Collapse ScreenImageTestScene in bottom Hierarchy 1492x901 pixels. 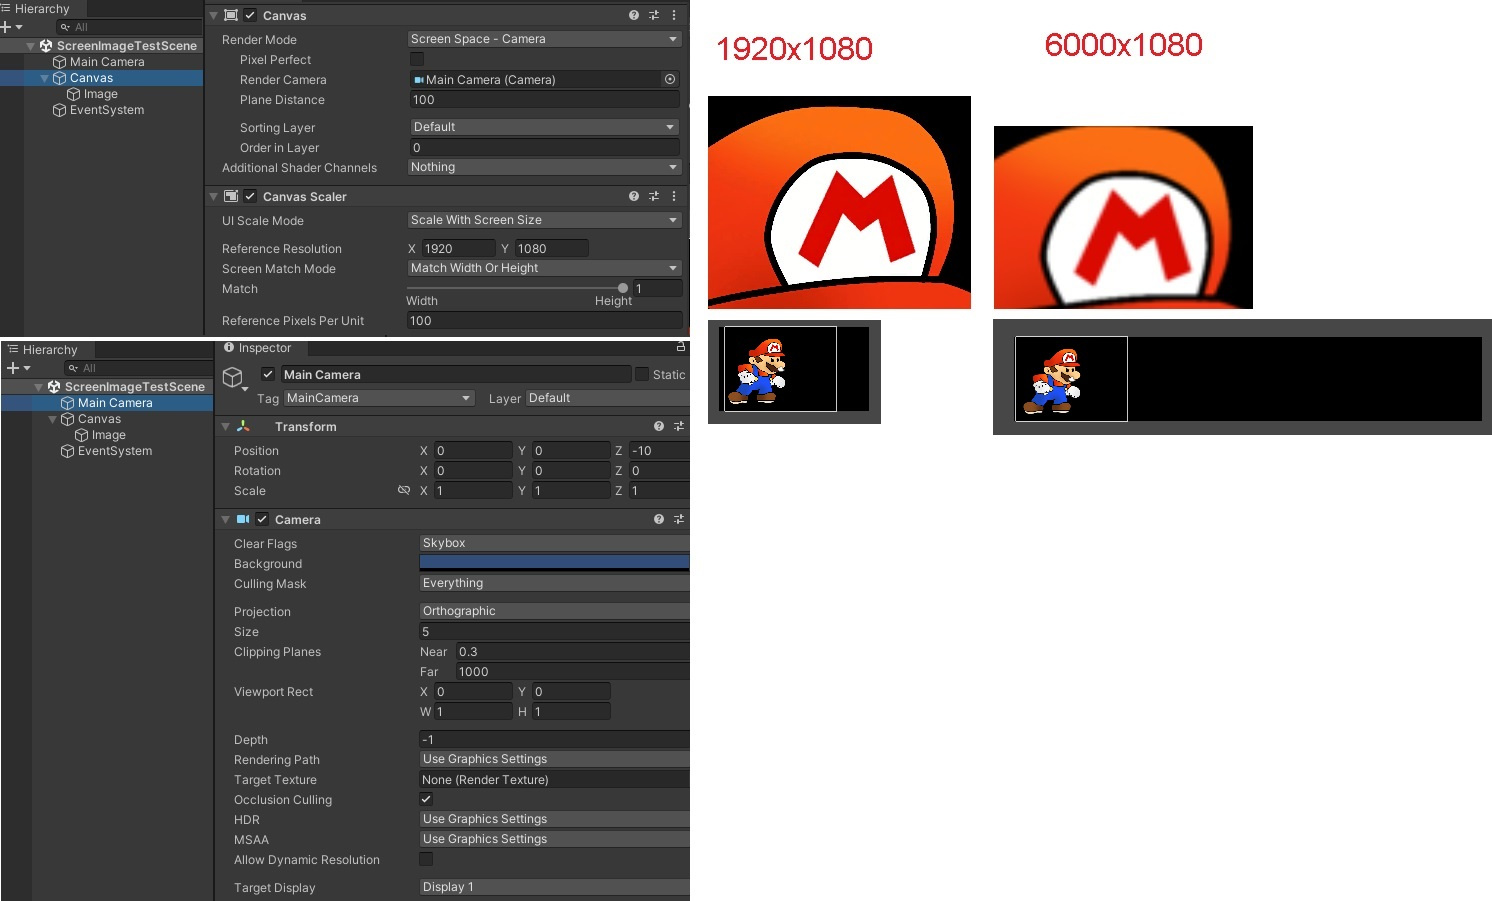[x=39, y=387]
